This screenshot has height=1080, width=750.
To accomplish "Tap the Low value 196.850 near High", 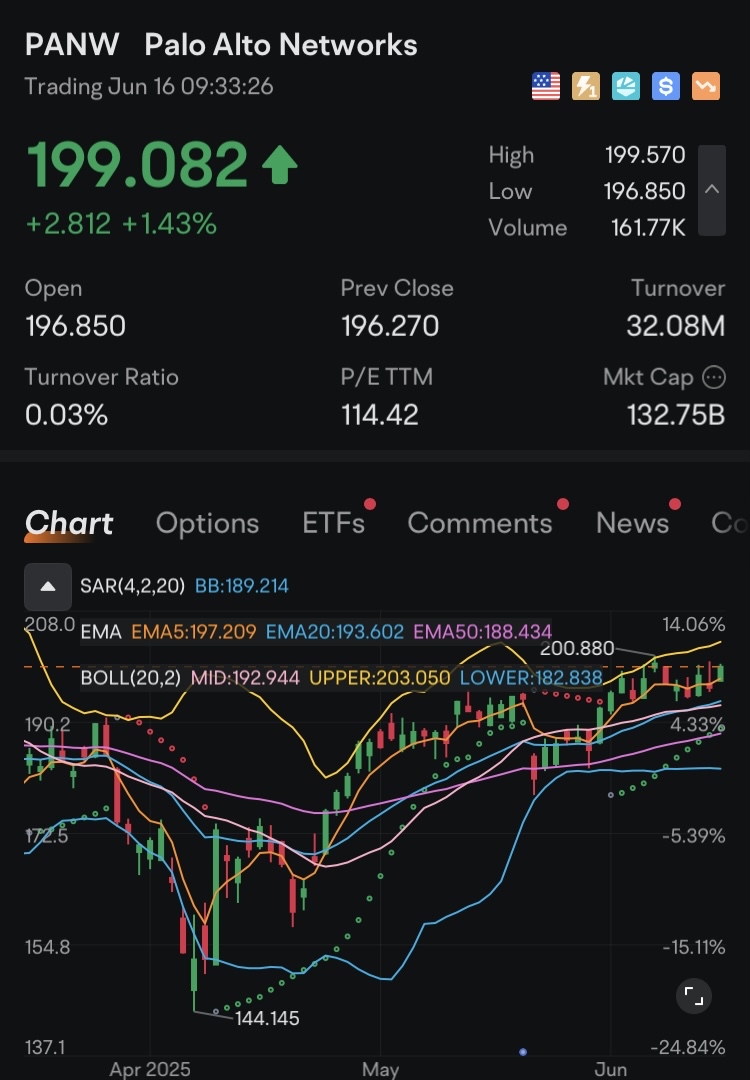I will (x=645, y=191).
